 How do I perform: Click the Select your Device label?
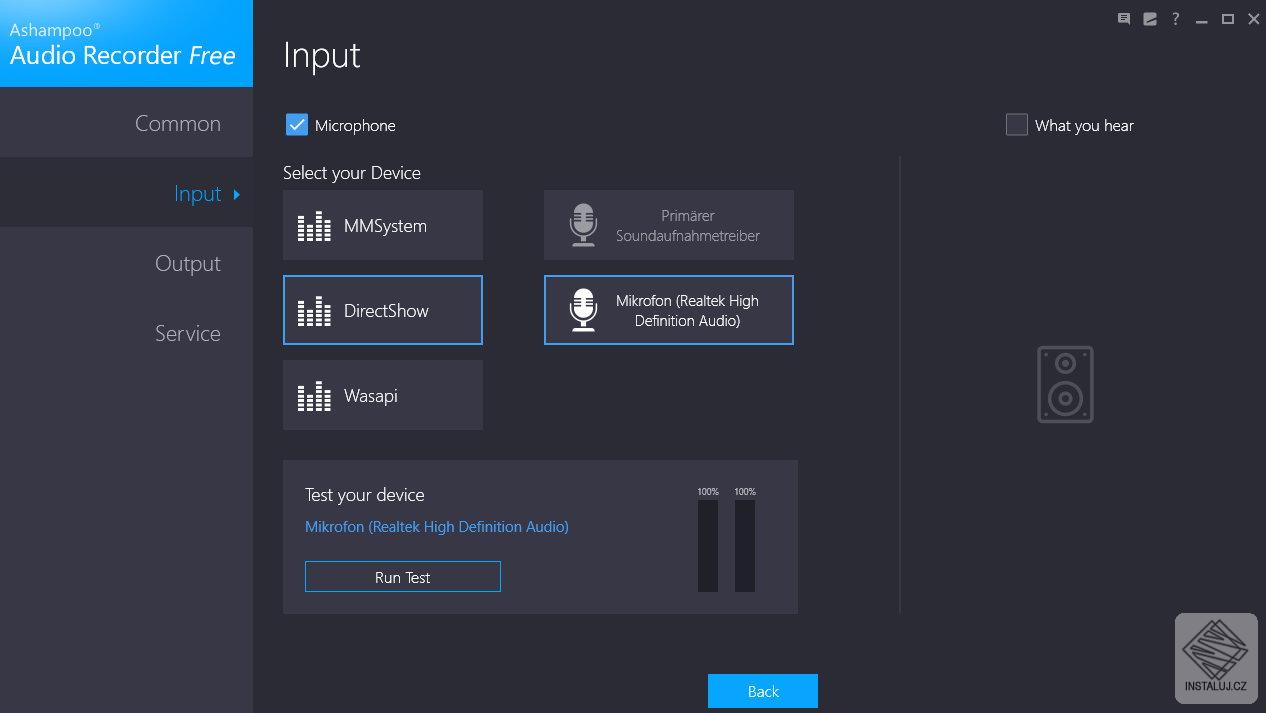(x=352, y=173)
